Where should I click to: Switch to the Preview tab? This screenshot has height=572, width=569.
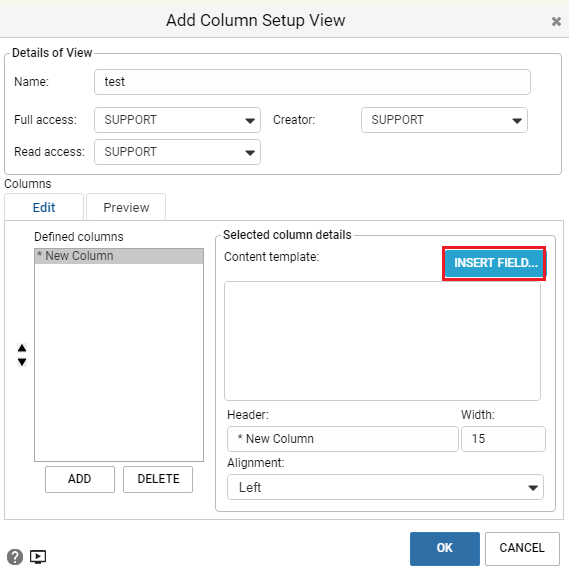pyautogui.click(x=126, y=207)
